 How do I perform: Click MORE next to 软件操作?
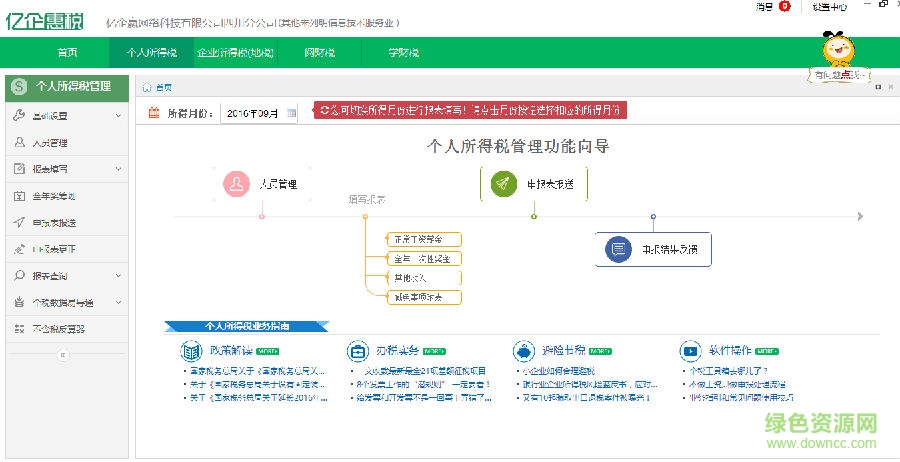point(767,351)
